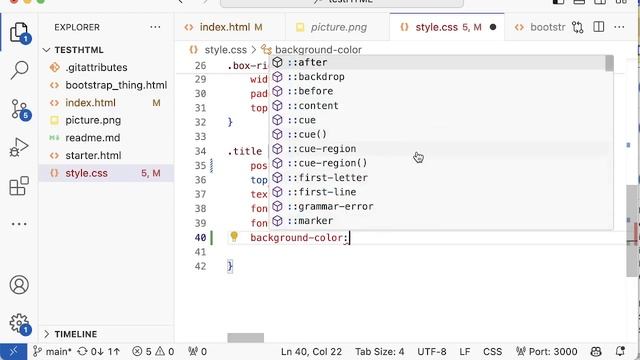Screen dimensions: 640x360
Task: Open Source Control view with 5 changes
Action: click(19, 109)
